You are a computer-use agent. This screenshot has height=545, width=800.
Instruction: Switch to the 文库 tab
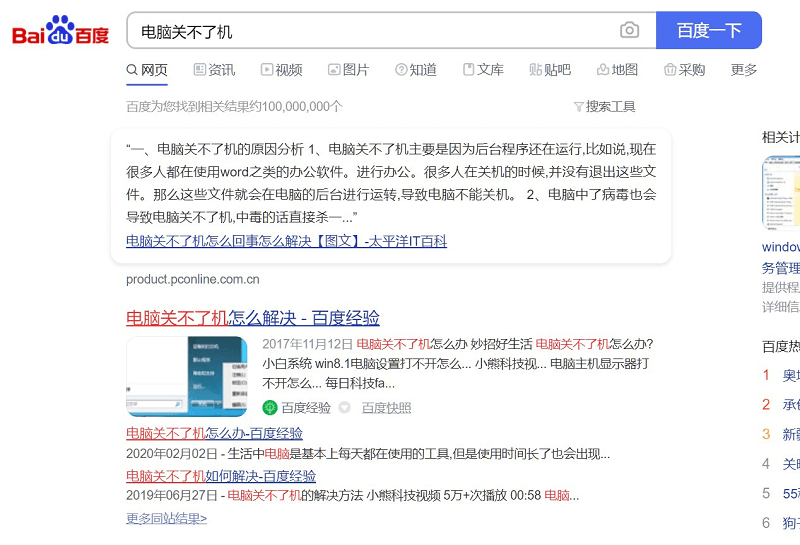(x=483, y=70)
